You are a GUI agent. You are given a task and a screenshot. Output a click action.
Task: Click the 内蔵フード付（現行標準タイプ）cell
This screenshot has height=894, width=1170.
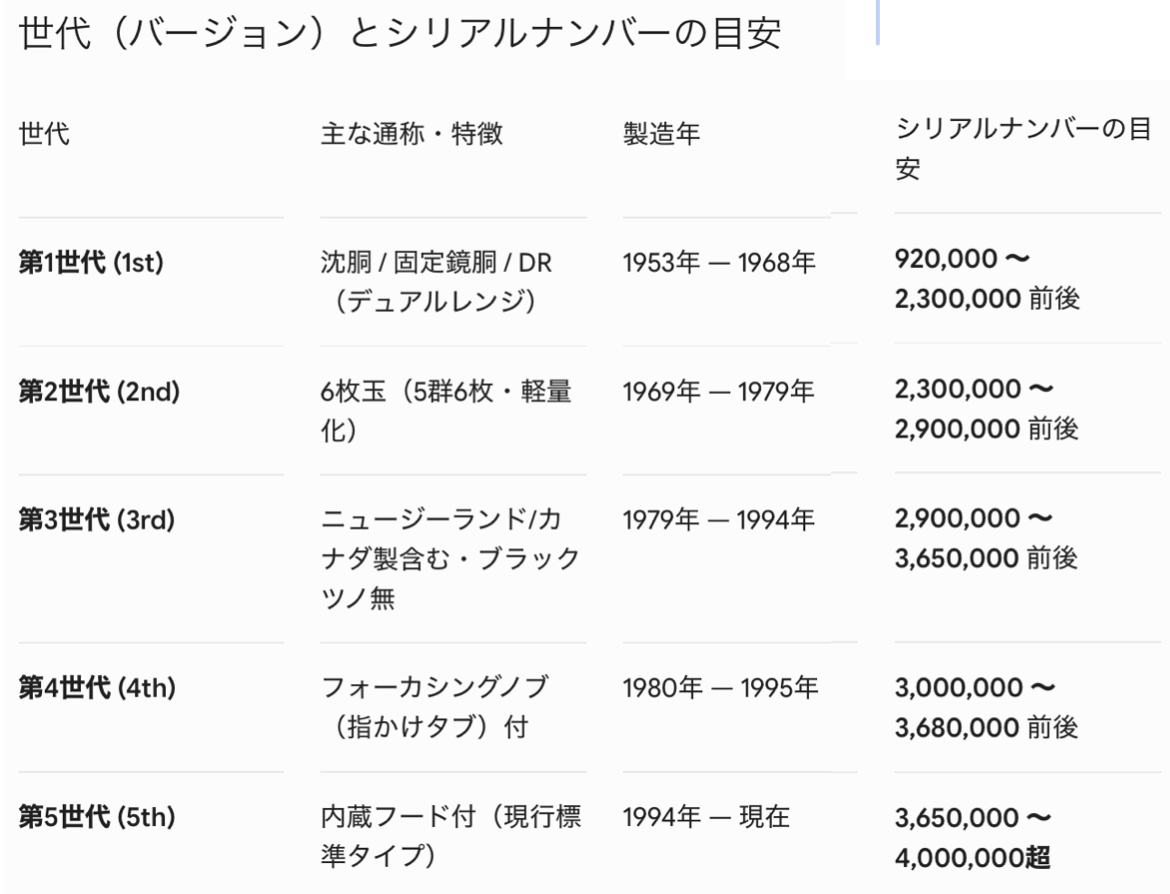451,836
